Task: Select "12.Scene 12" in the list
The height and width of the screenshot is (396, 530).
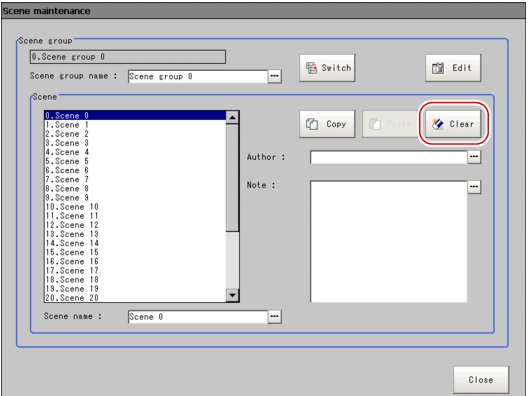Action: [135, 225]
